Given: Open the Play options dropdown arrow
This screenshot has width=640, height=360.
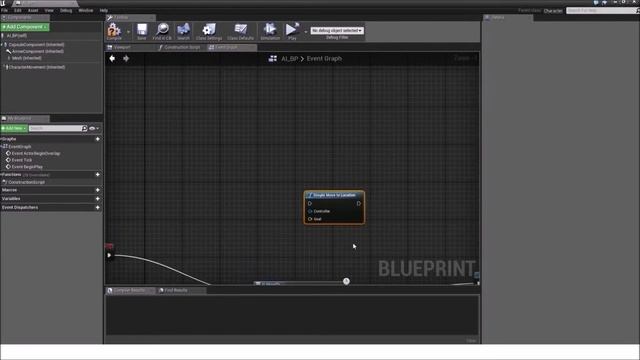Looking at the screenshot, I should pyautogui.click(x=306, y=31).
